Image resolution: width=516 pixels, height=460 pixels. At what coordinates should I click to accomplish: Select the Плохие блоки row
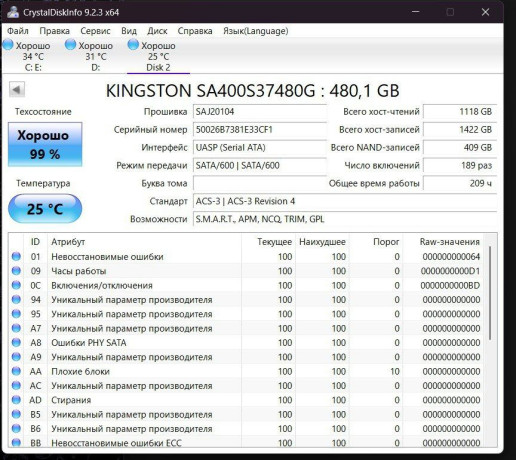(x=246, y=371)
